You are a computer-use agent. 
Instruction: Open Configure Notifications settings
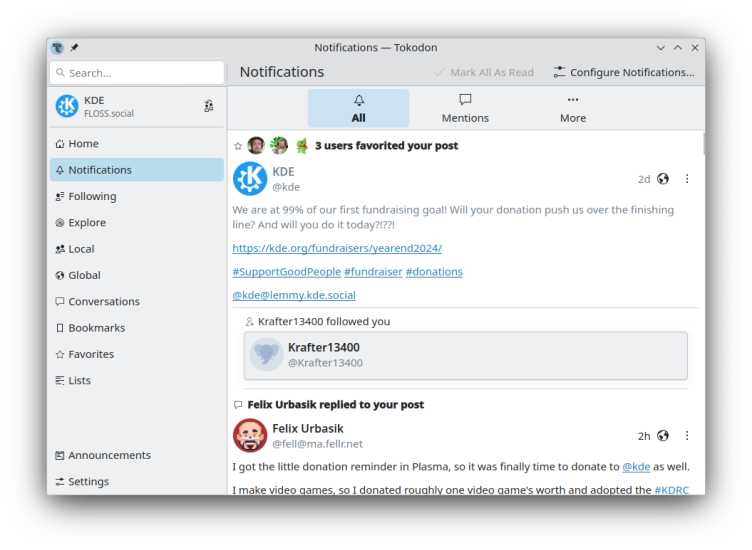tap(623, 72)
